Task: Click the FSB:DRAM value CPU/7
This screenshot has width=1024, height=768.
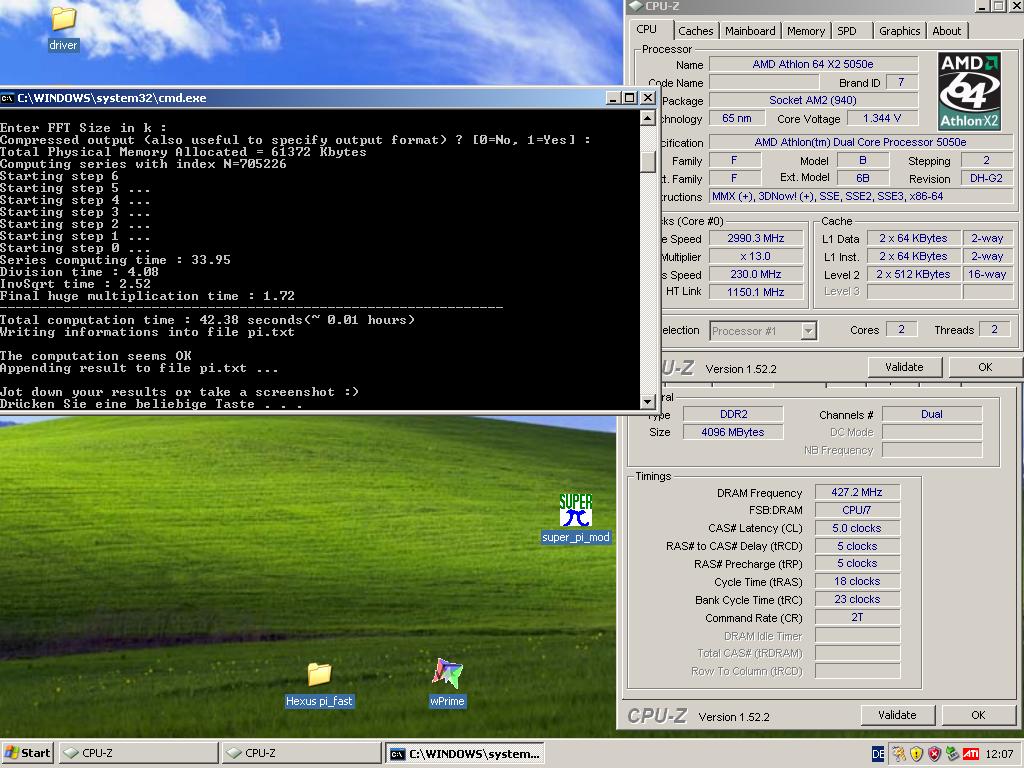Action: (857, 509)
